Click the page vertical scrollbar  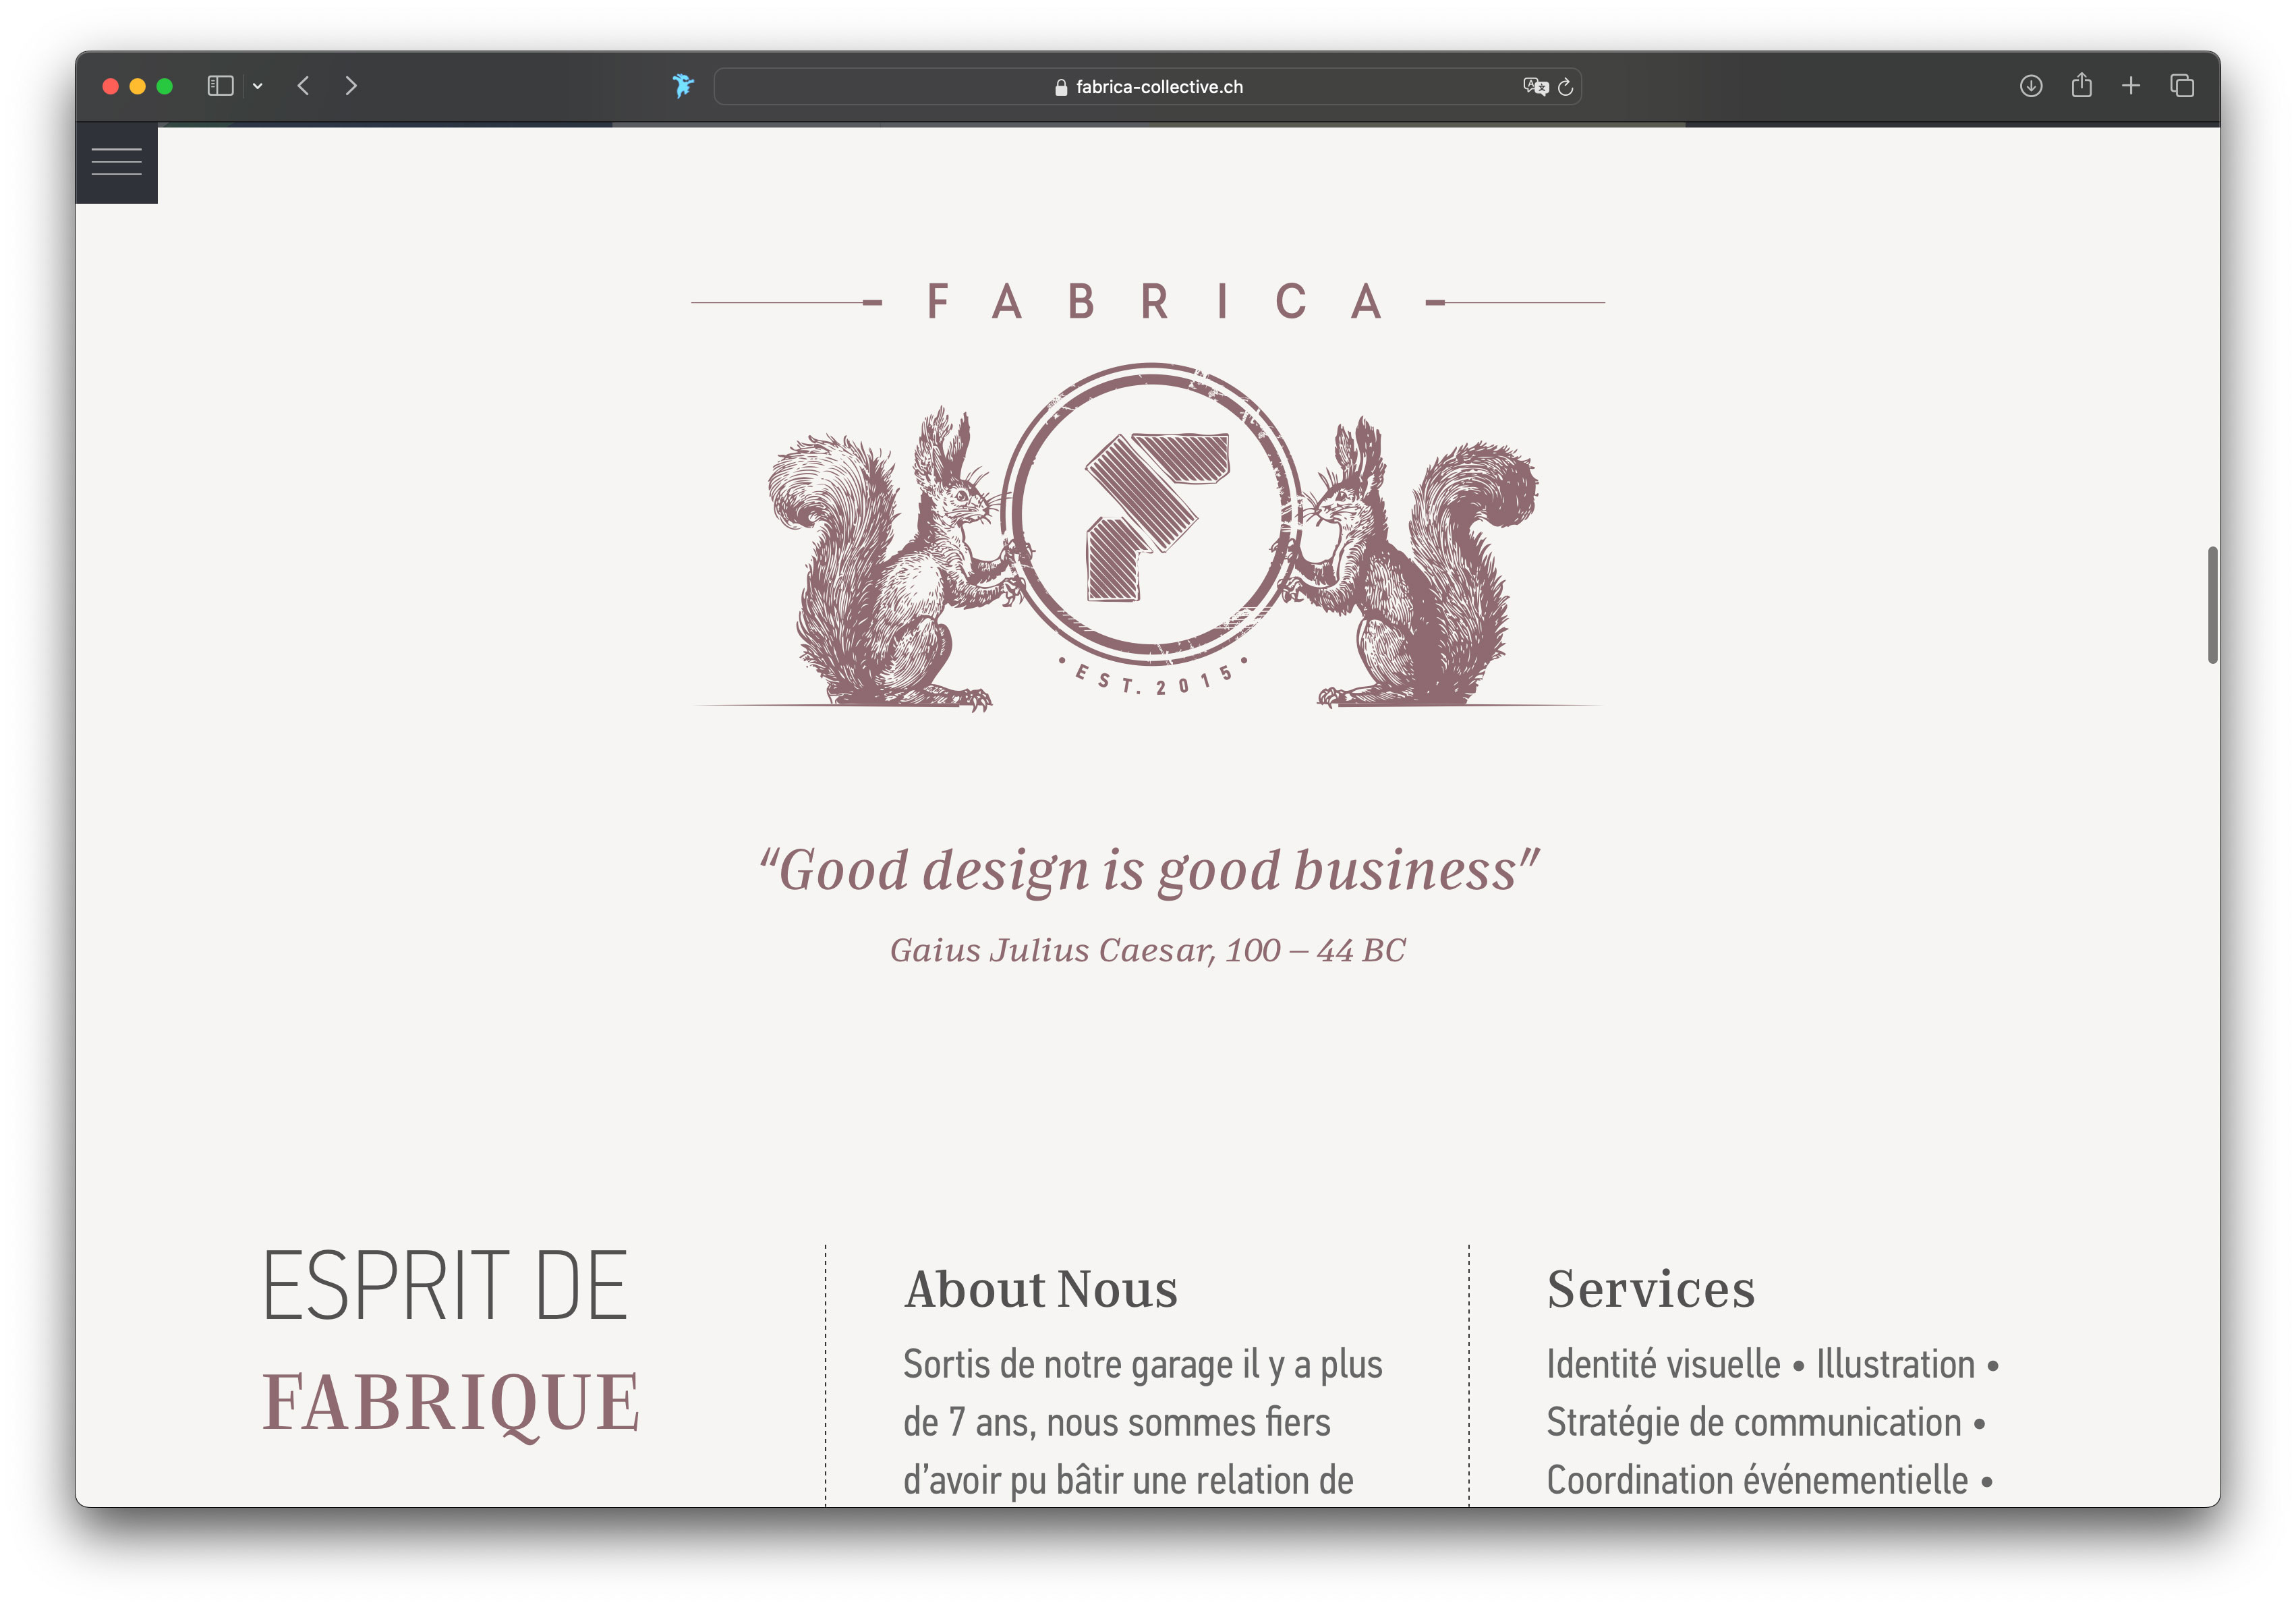(2212, 604)
